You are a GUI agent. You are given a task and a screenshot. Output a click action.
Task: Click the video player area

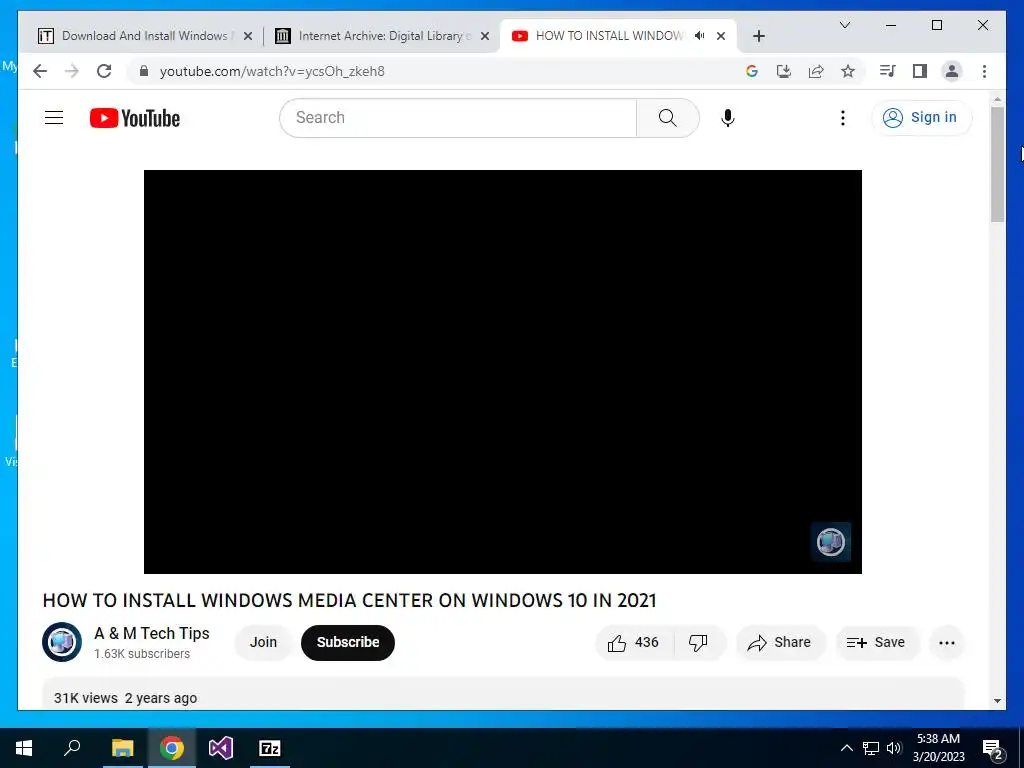(502, 372)
